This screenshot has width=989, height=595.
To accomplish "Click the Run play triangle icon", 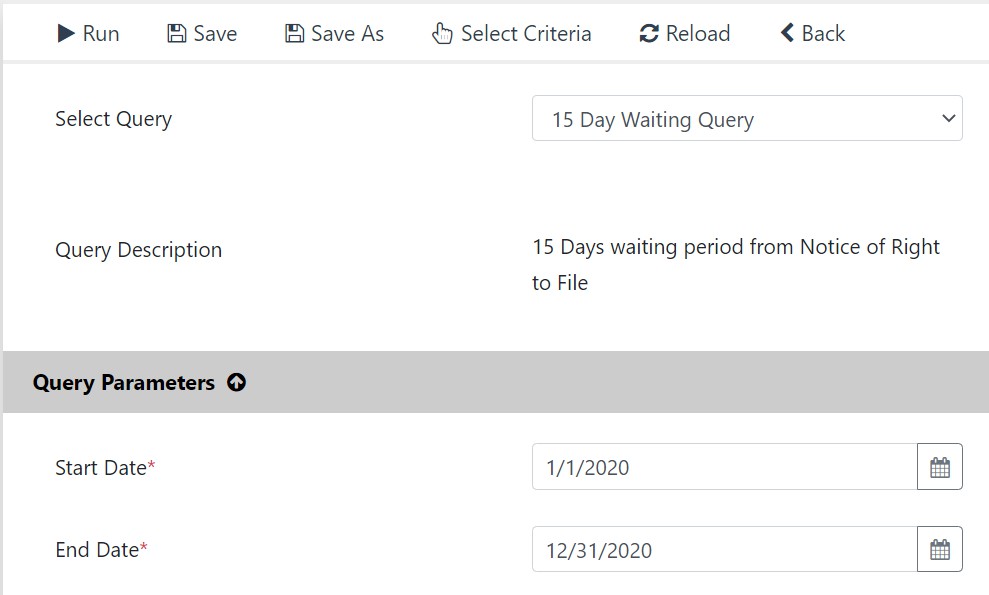I will coord(66,33).
